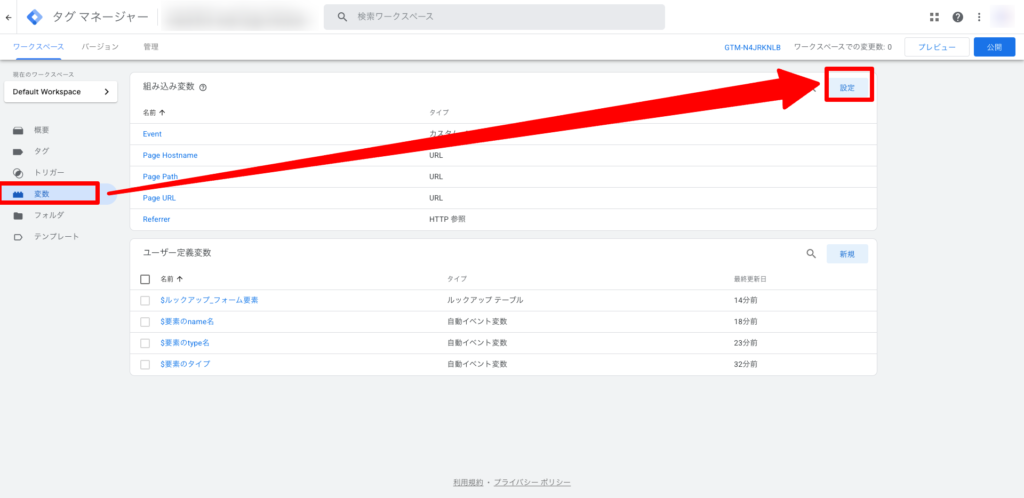Open the three-dot more options menu
This screenshot has width=1024, height=498.
click(x=979, y=17)
